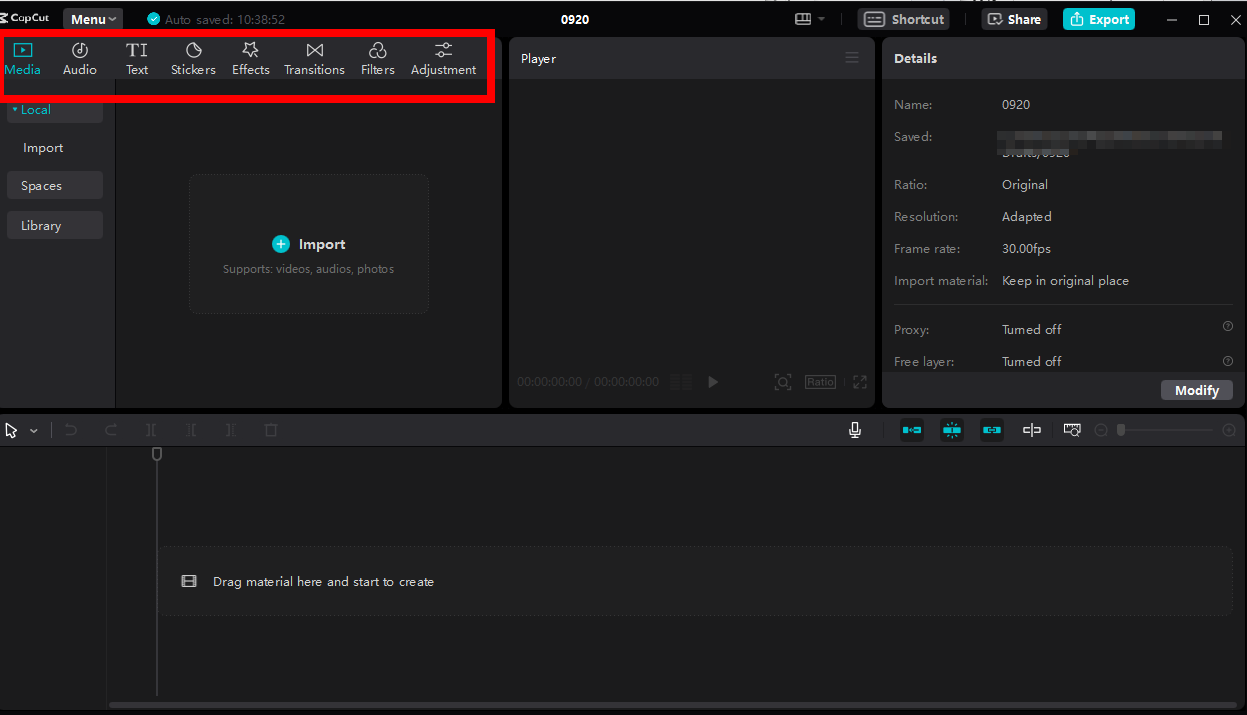Click the Ratio value 'Original' in Details
The width and height of the screenshot is (1247, 715).
tap(1025, 185)
